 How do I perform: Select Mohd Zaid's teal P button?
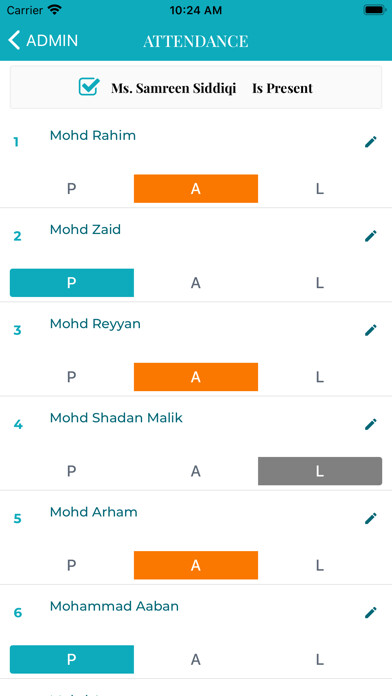click(71, 283)
